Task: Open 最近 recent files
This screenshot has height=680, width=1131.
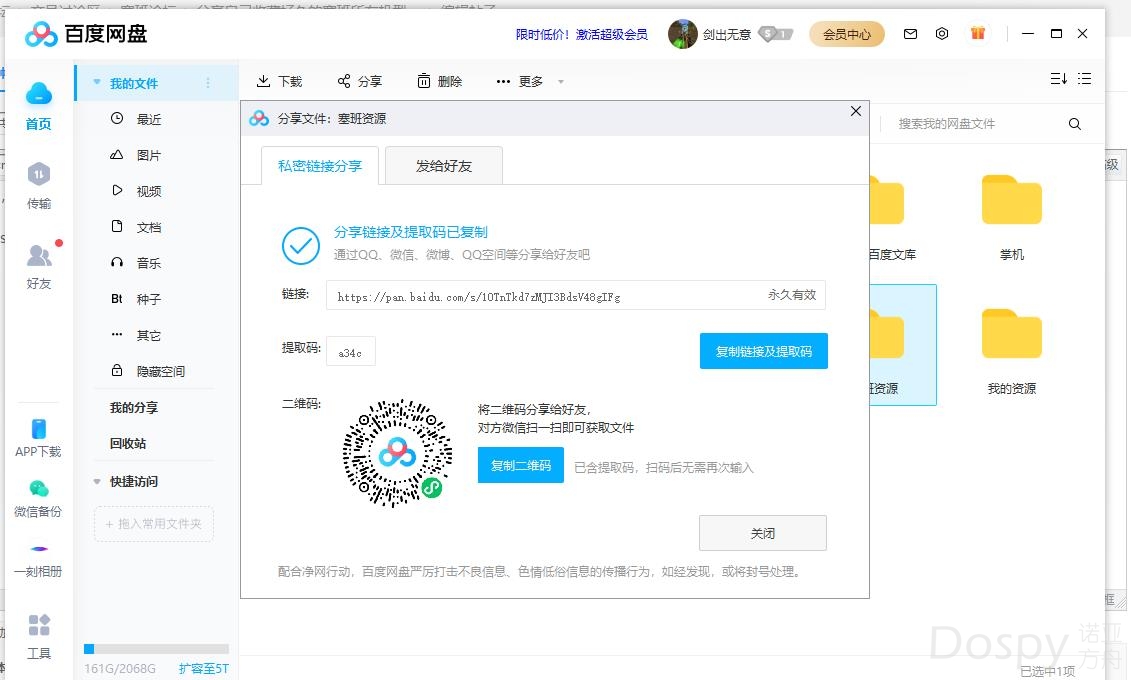Action: 149,119
